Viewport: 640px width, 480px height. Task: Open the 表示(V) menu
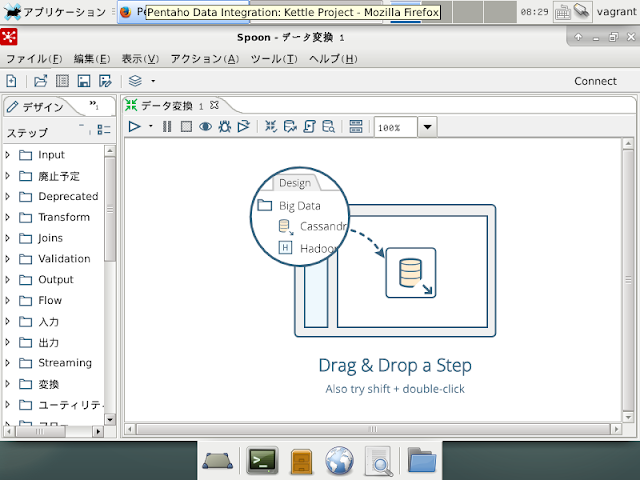click(140, 59)
